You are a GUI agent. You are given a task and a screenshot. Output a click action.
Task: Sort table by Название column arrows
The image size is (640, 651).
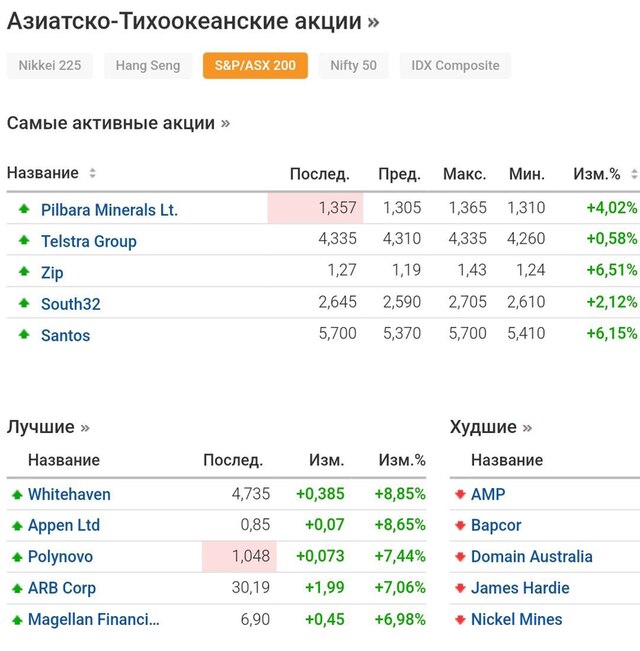93,173
